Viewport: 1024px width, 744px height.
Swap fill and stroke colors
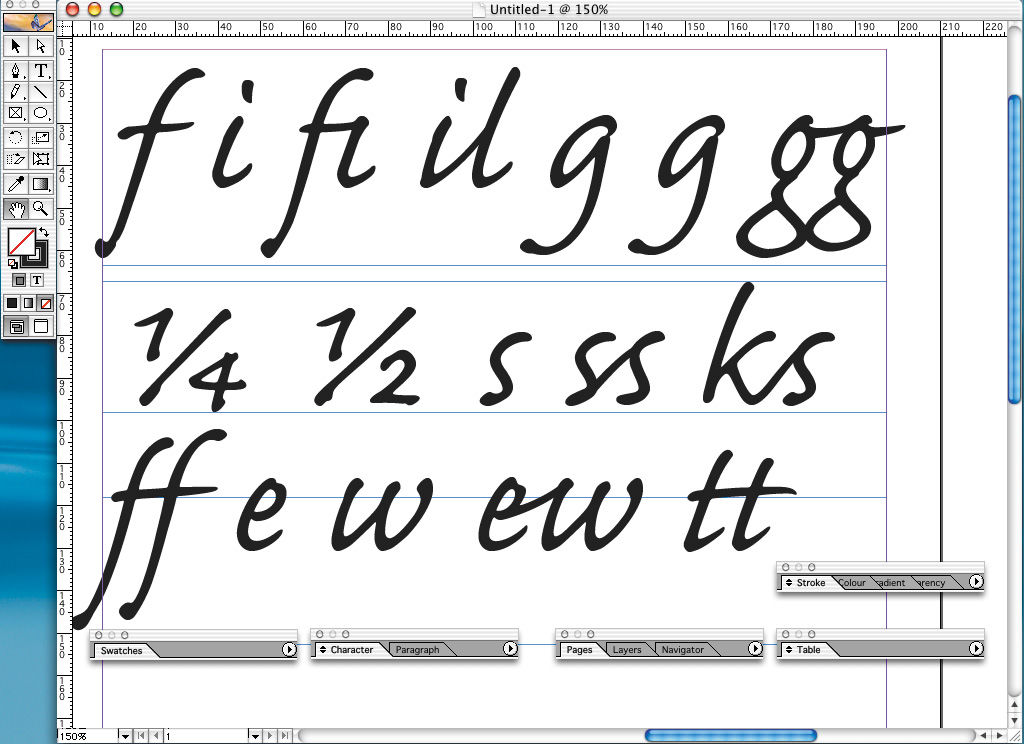point(44,233)
